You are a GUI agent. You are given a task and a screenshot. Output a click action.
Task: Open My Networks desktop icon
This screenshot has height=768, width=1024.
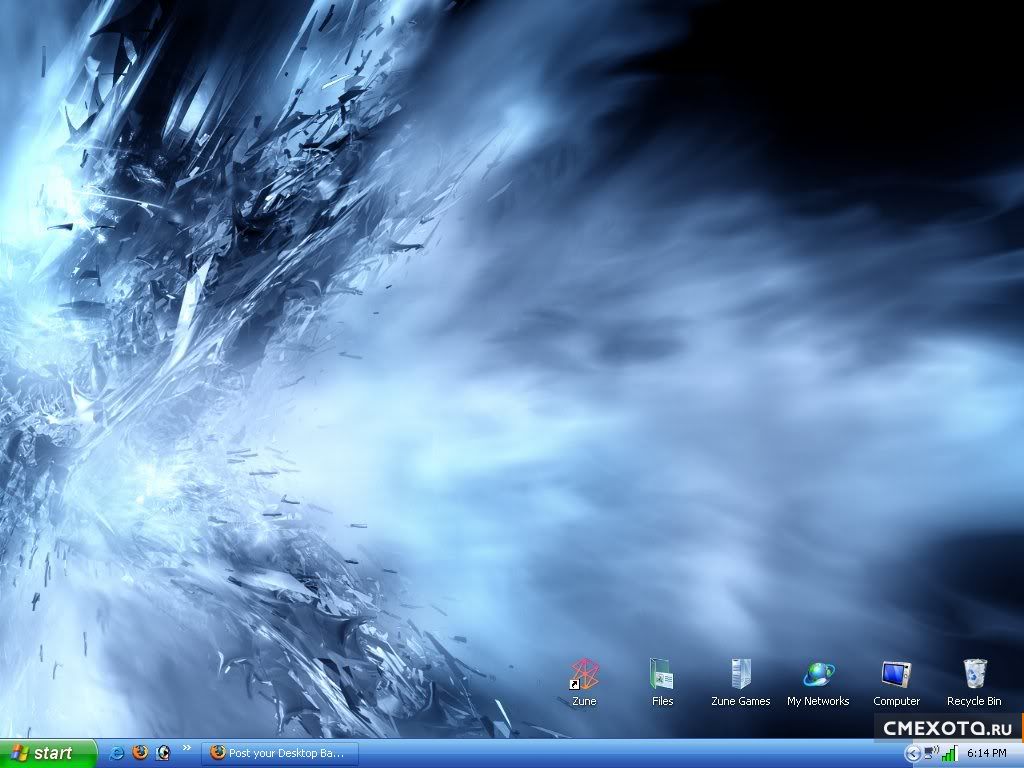pyautogui.click(x=818, y=675)
